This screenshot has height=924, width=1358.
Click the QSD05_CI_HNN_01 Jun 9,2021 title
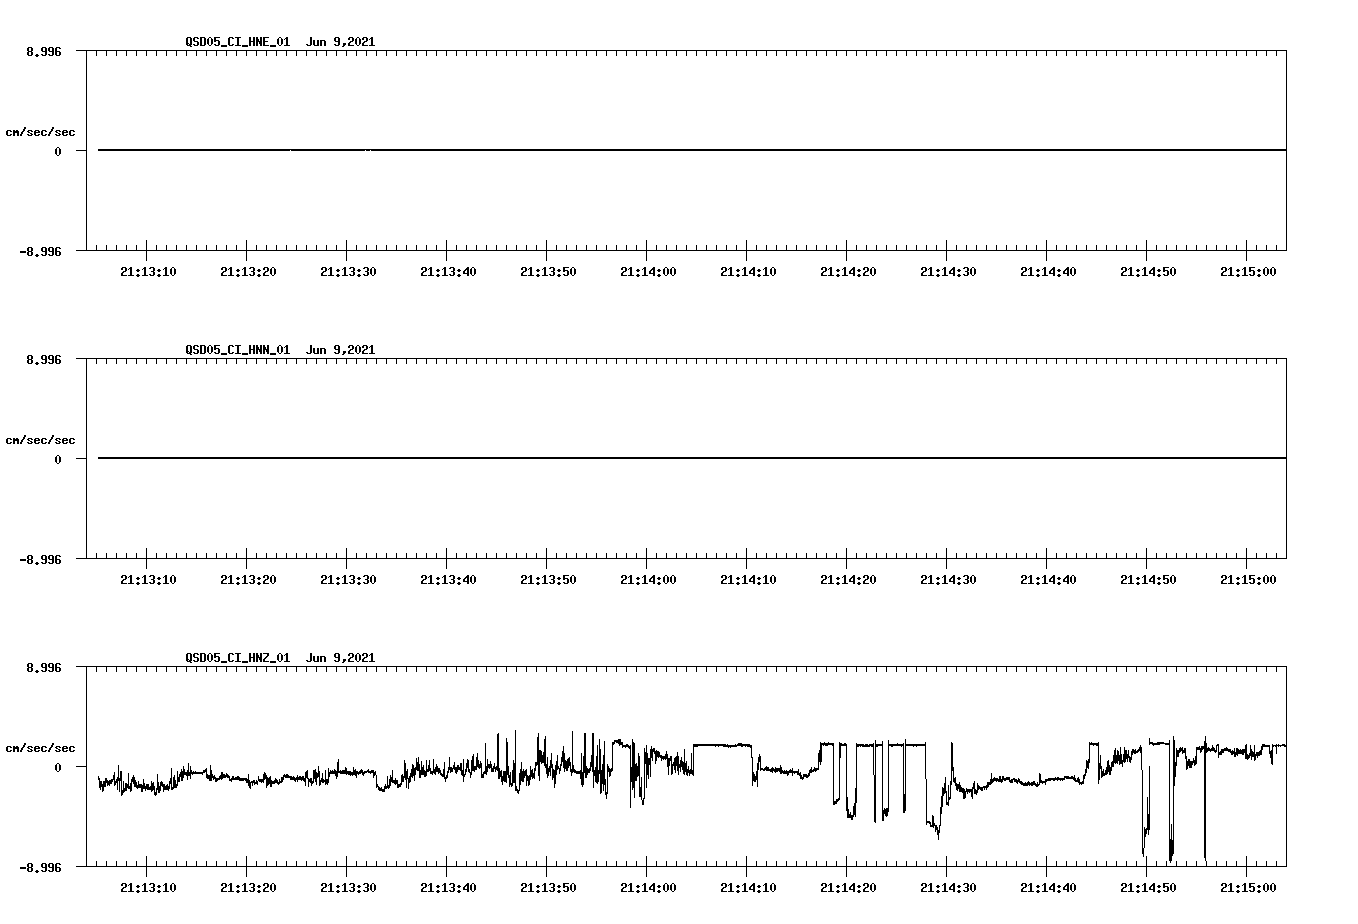click(280, 350)
